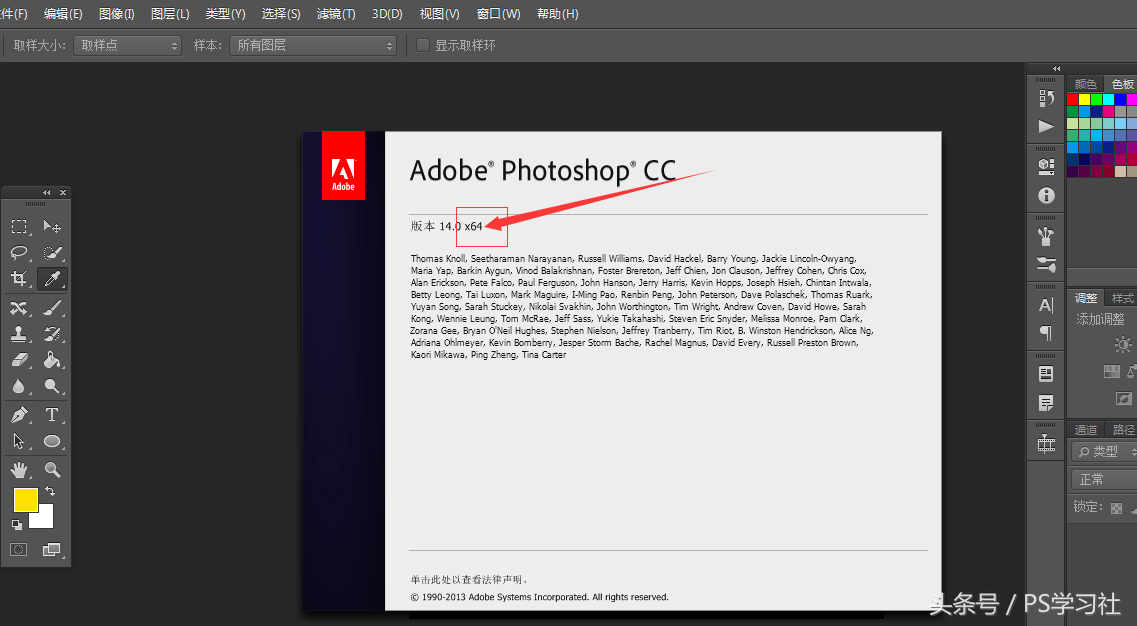Open the Paragraph panel icon
Screen dimensions: 1137x626
[1046, 334]
